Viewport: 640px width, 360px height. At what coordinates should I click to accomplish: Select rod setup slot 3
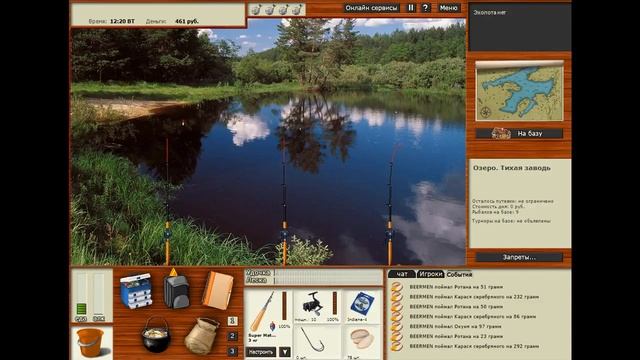pos(232,351)
